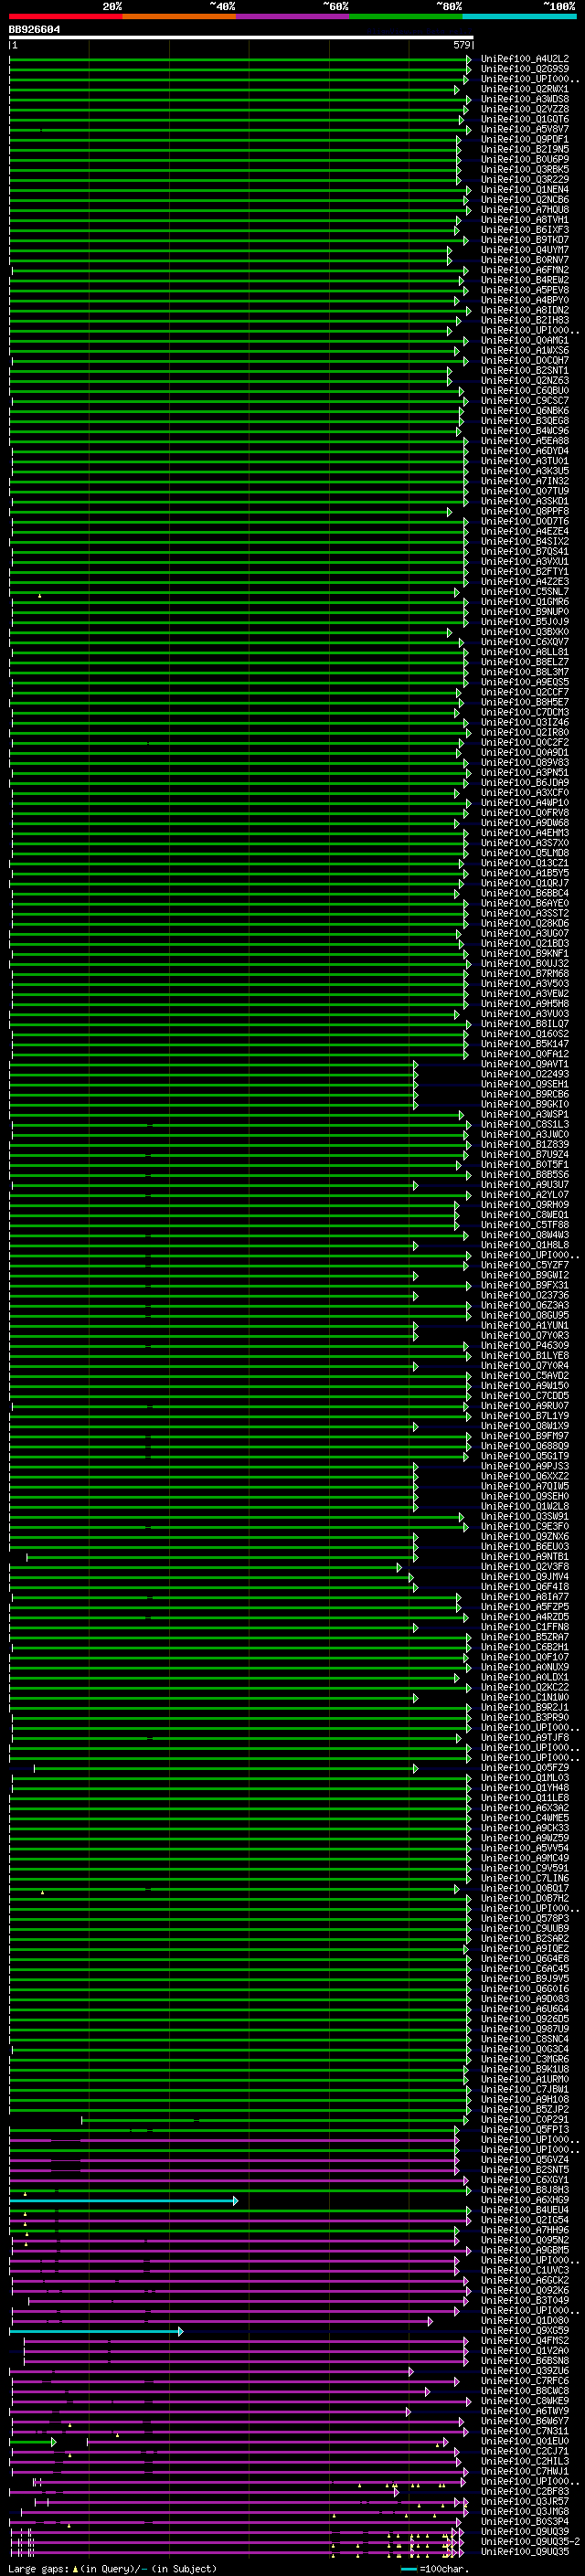Click the white query sequence bar

pos(241,37)
